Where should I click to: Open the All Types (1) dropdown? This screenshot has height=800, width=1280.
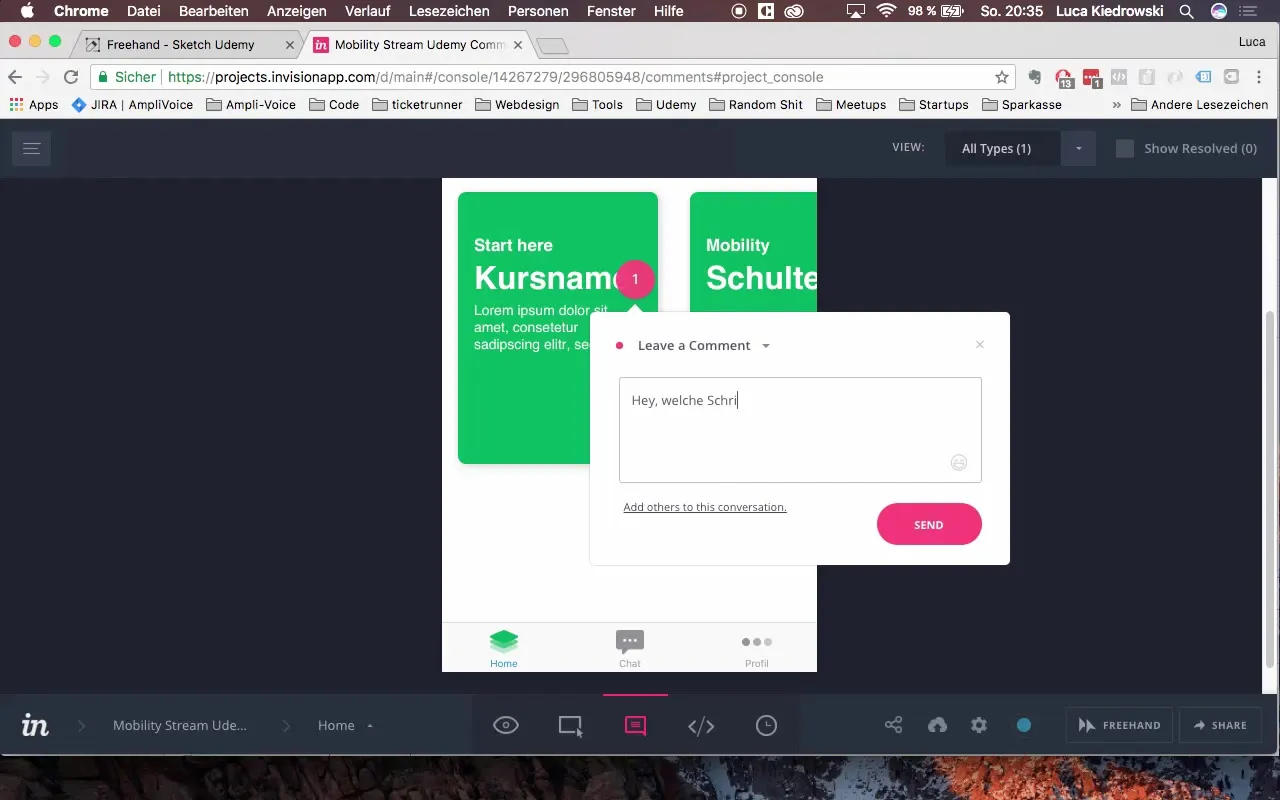(1003, 148)
